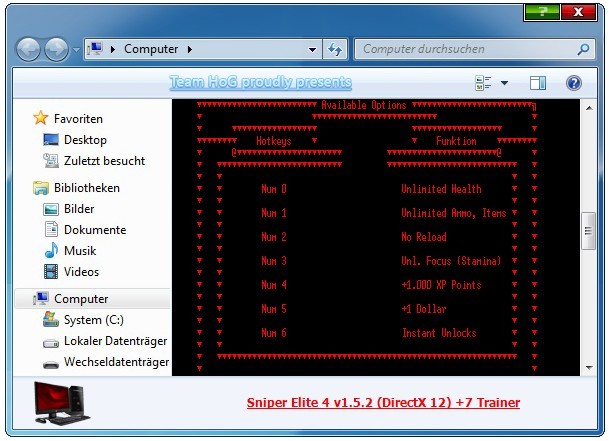Open help with the blue question icon
The image size is (609, 441).
tap(574, 83)
